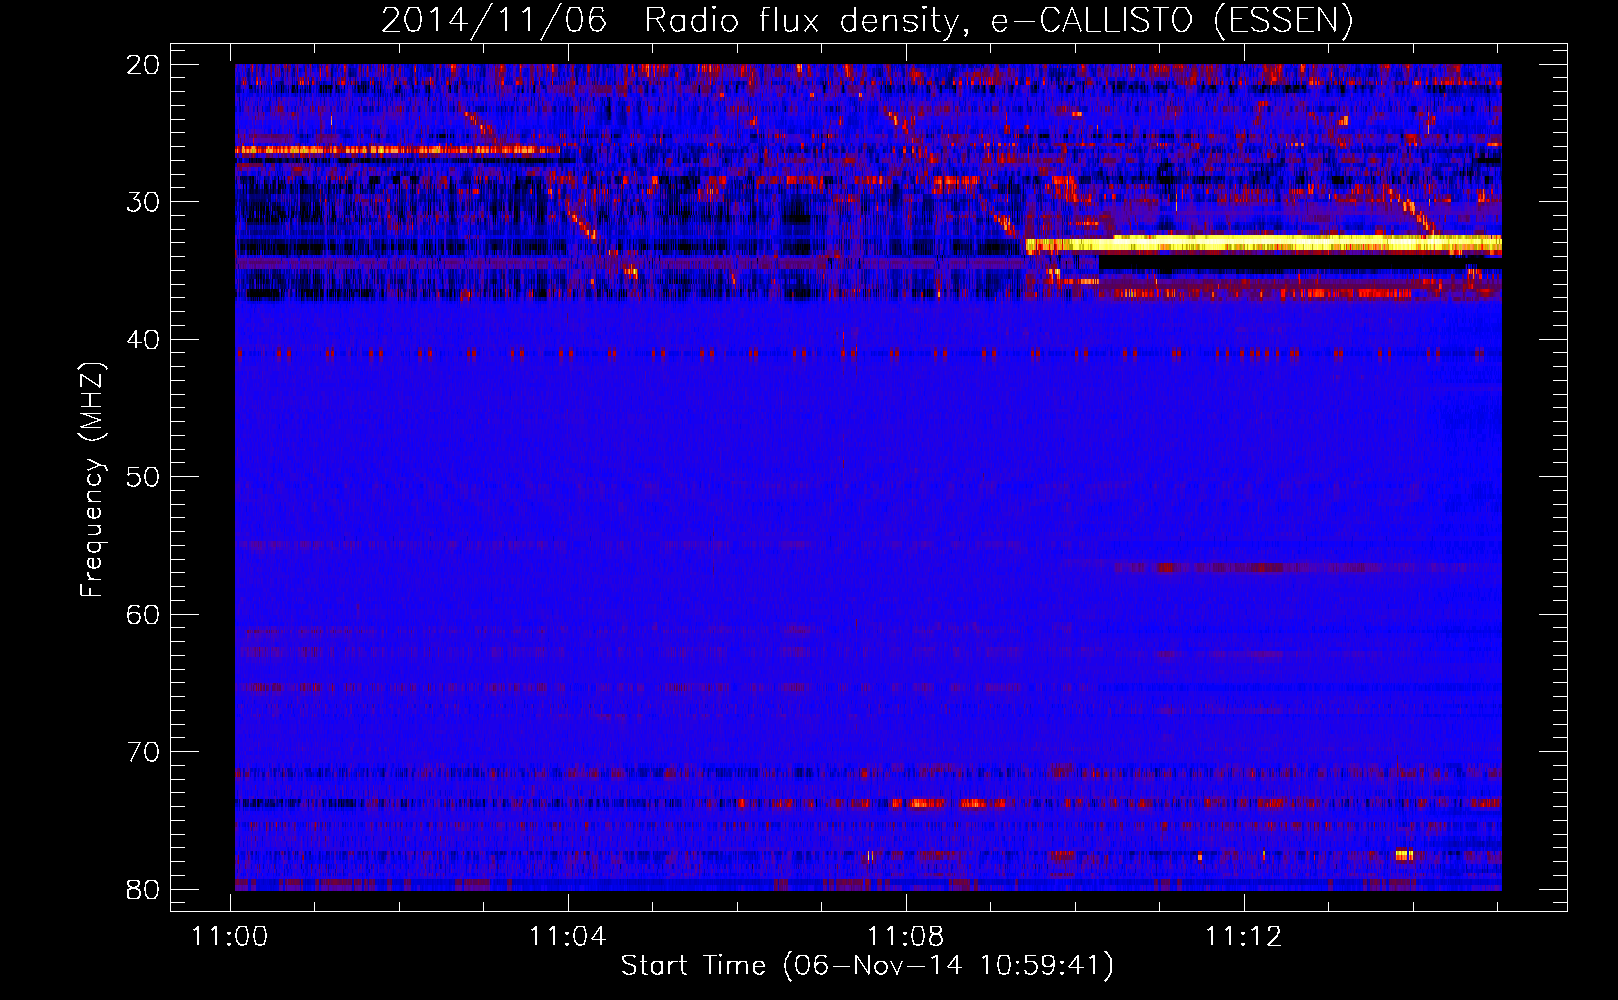Screen dimensions: 1618x1000
Task: Click the 40 frequency tick label
Action: point(144,340)
